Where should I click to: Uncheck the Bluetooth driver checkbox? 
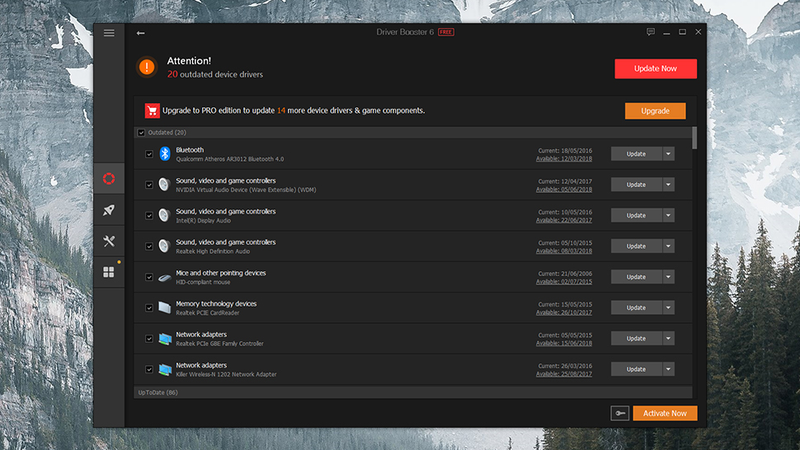[x=149, y=154]
